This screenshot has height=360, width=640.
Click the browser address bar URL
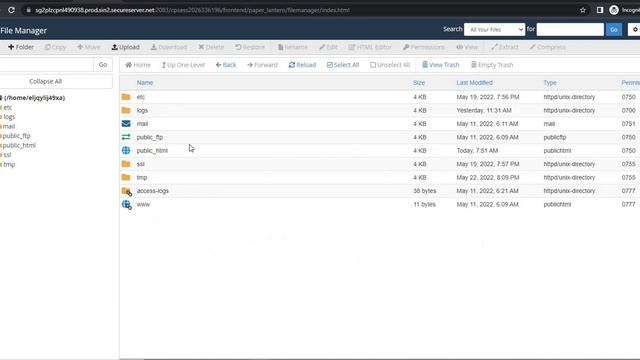[x=192, y=10]
